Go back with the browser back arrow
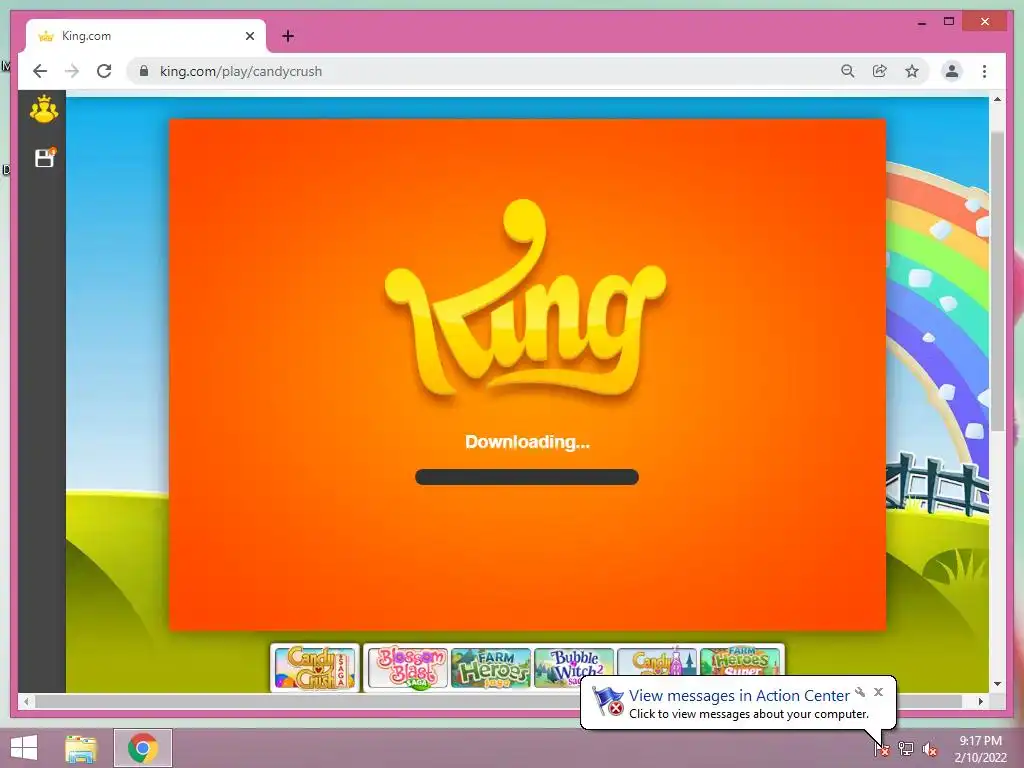Screen dimensions: 1024x768 click(x=40, y=71)
